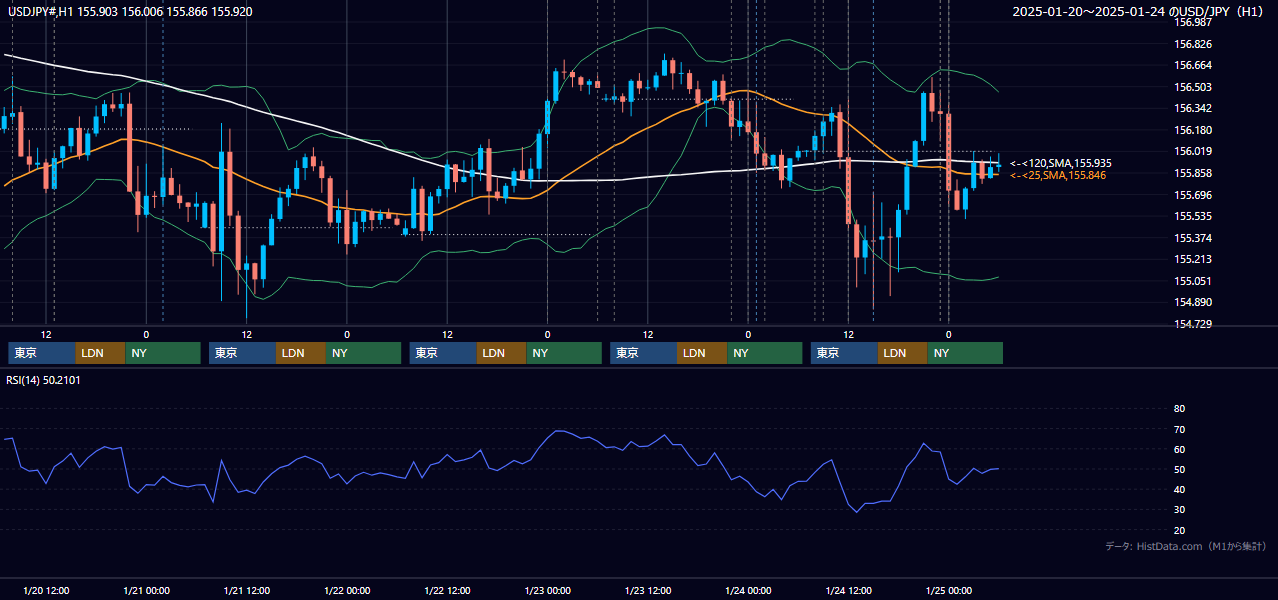Image resolution: width=1278 pixels, height=600 pixels.
Task: Click the NY session box for January 20
Action: tap(163, 353)
